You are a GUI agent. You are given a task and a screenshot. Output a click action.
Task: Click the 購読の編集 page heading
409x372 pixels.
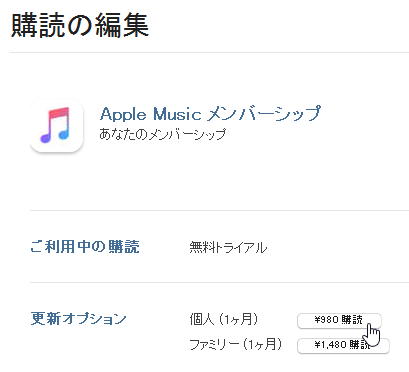pos(80,25)
